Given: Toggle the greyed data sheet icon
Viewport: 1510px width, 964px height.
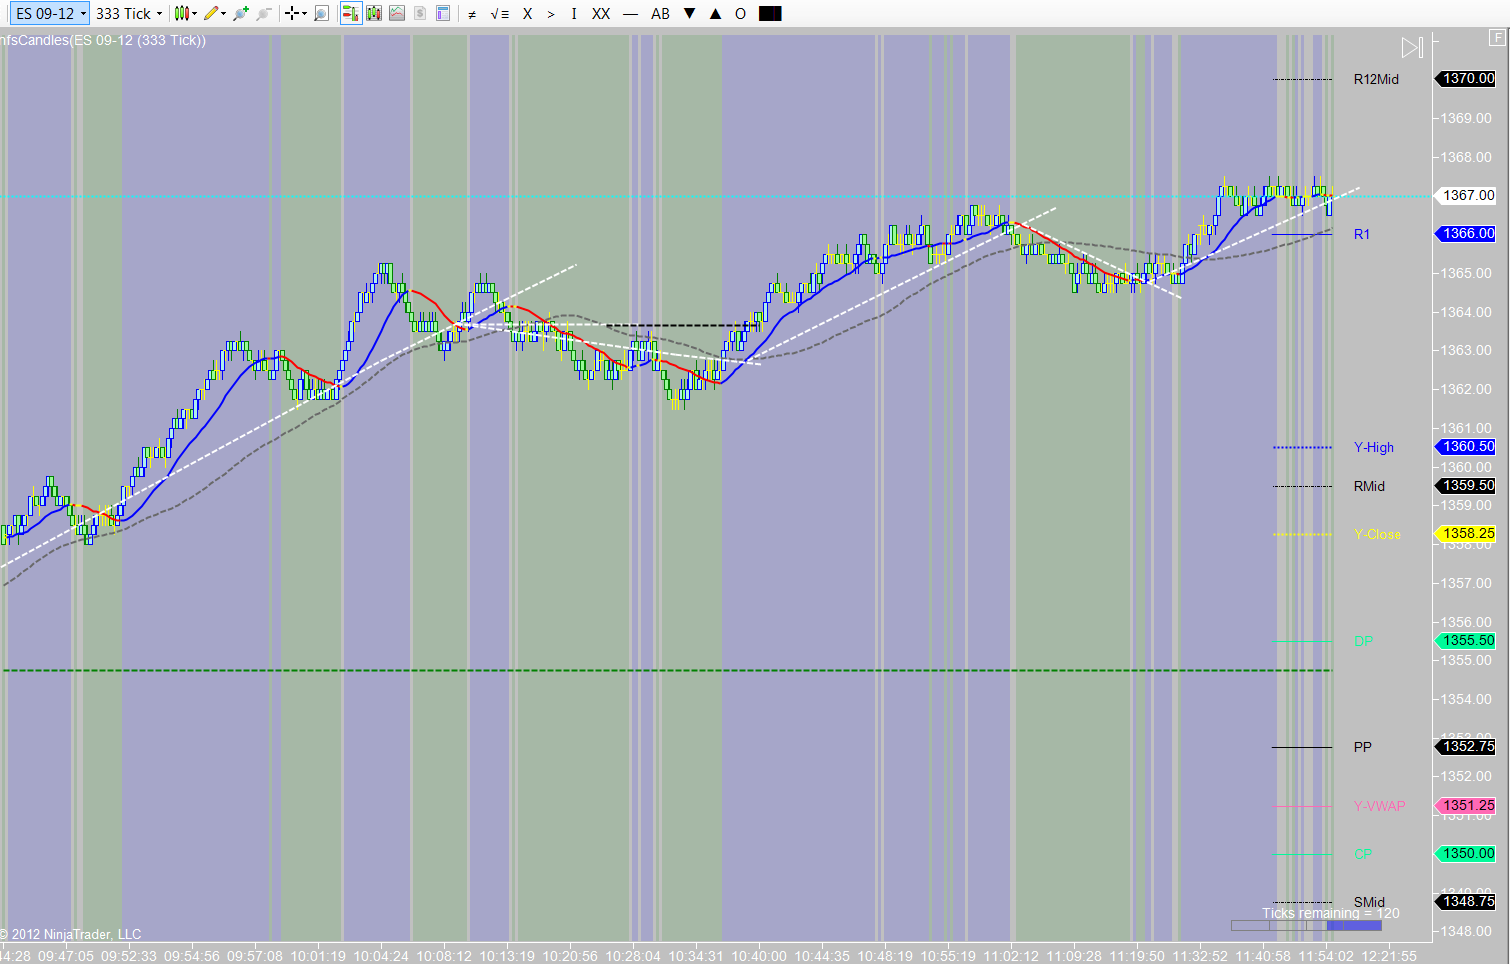Looking at the screenshot, I should pyautogui.click(x=420, y=14).
